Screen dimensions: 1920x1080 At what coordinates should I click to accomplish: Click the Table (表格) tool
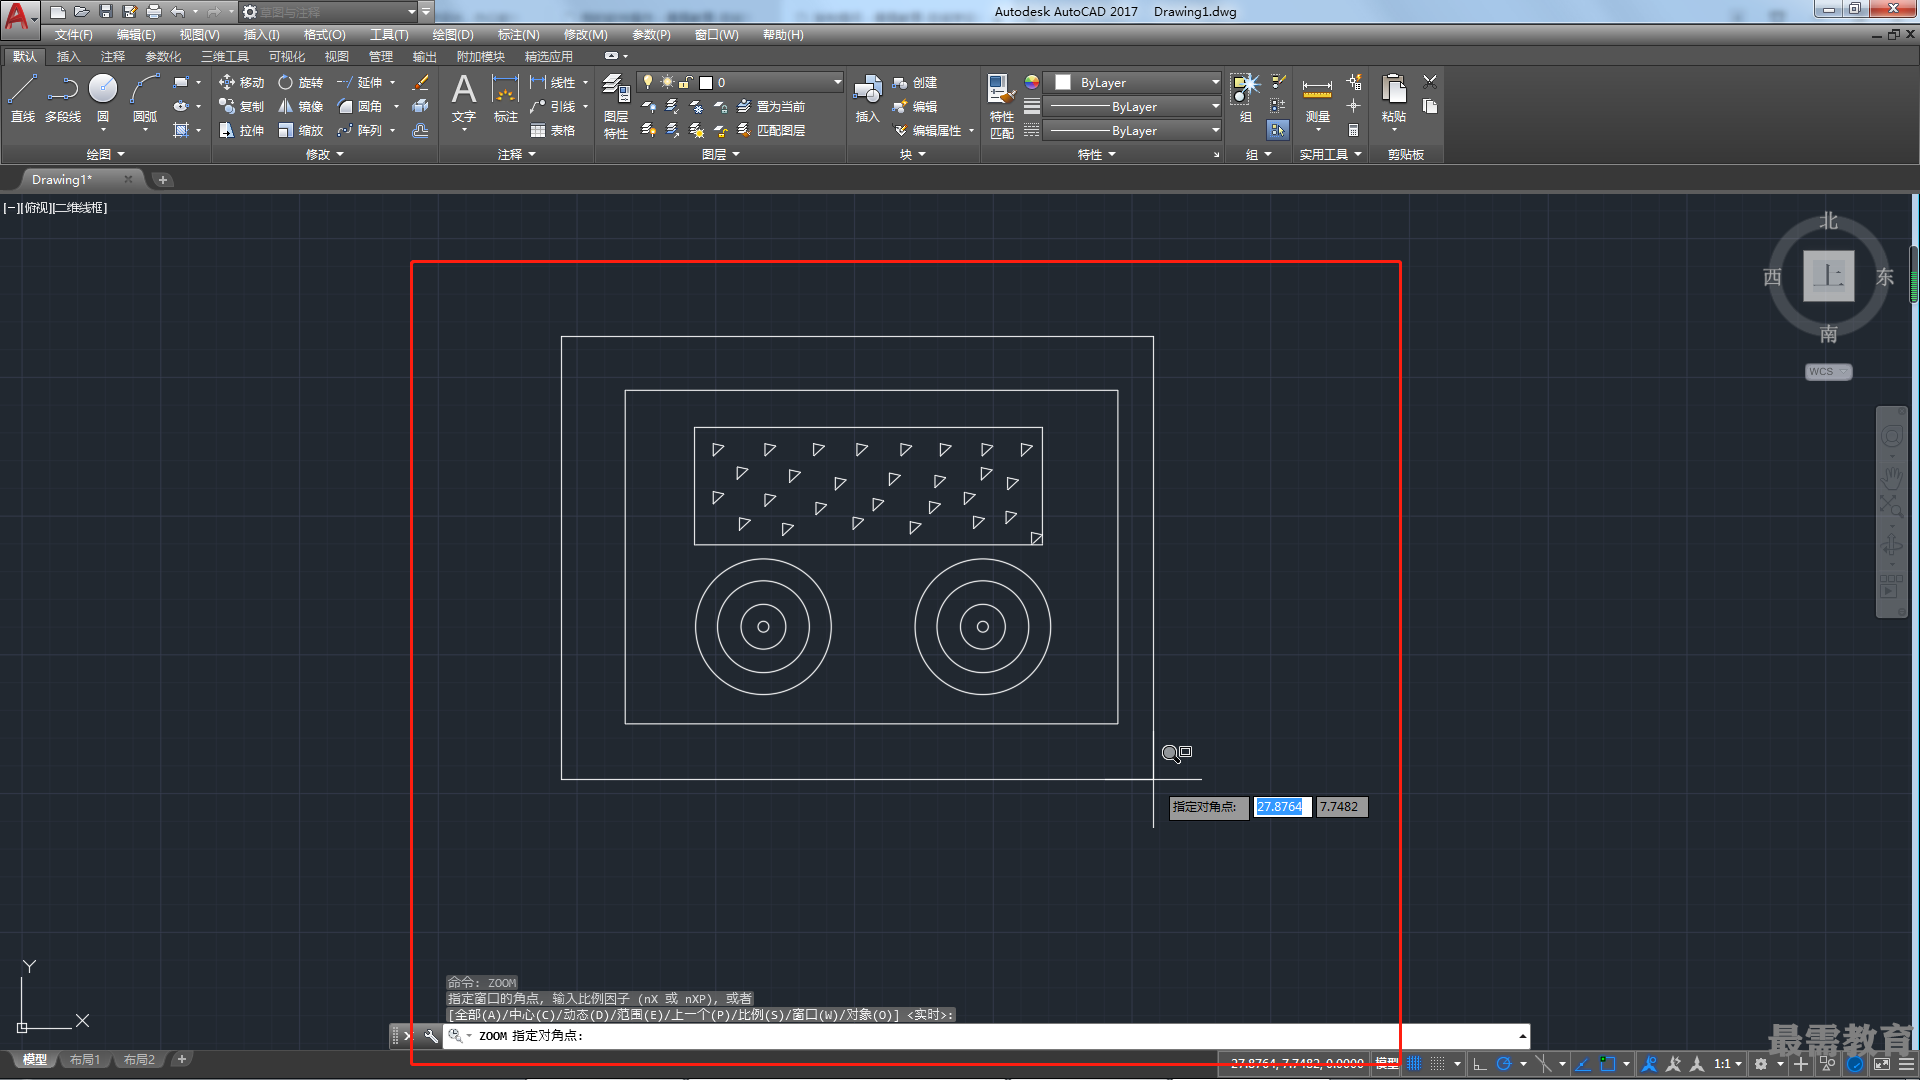click(x=553, y=131)
